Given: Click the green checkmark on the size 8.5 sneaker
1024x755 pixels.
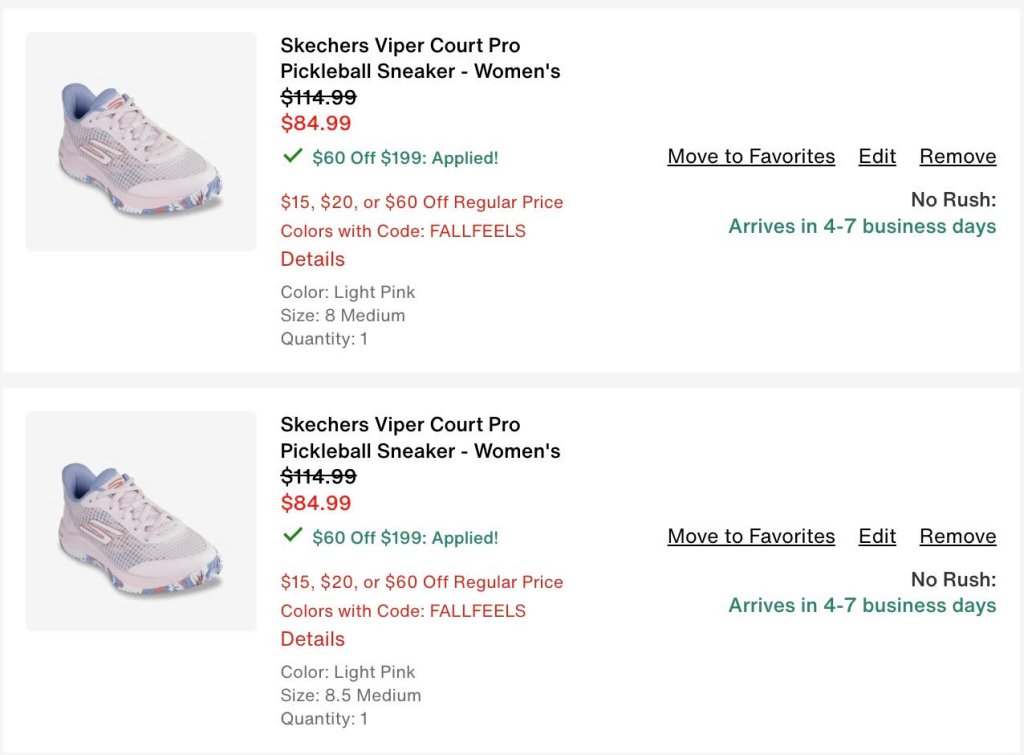Looking at the screenshot, I should (x=292, y=536).
